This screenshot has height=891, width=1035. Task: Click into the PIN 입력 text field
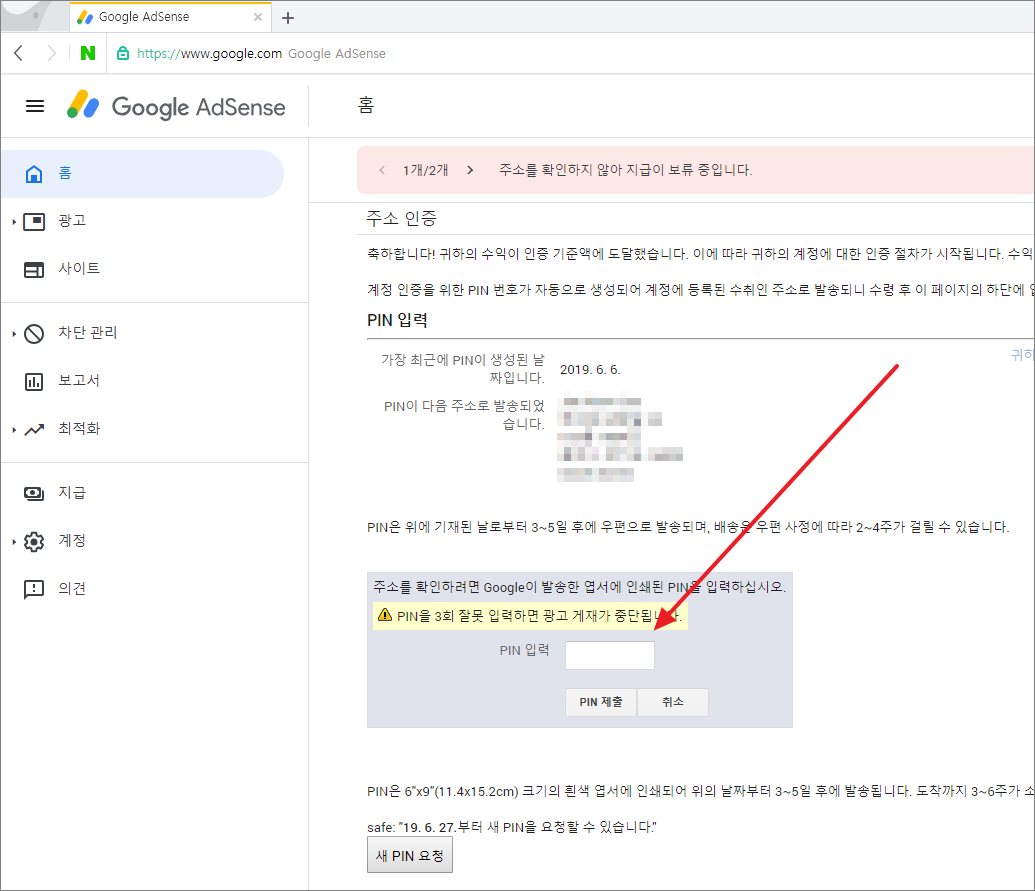pyautogui.click(x=610, y=655)
